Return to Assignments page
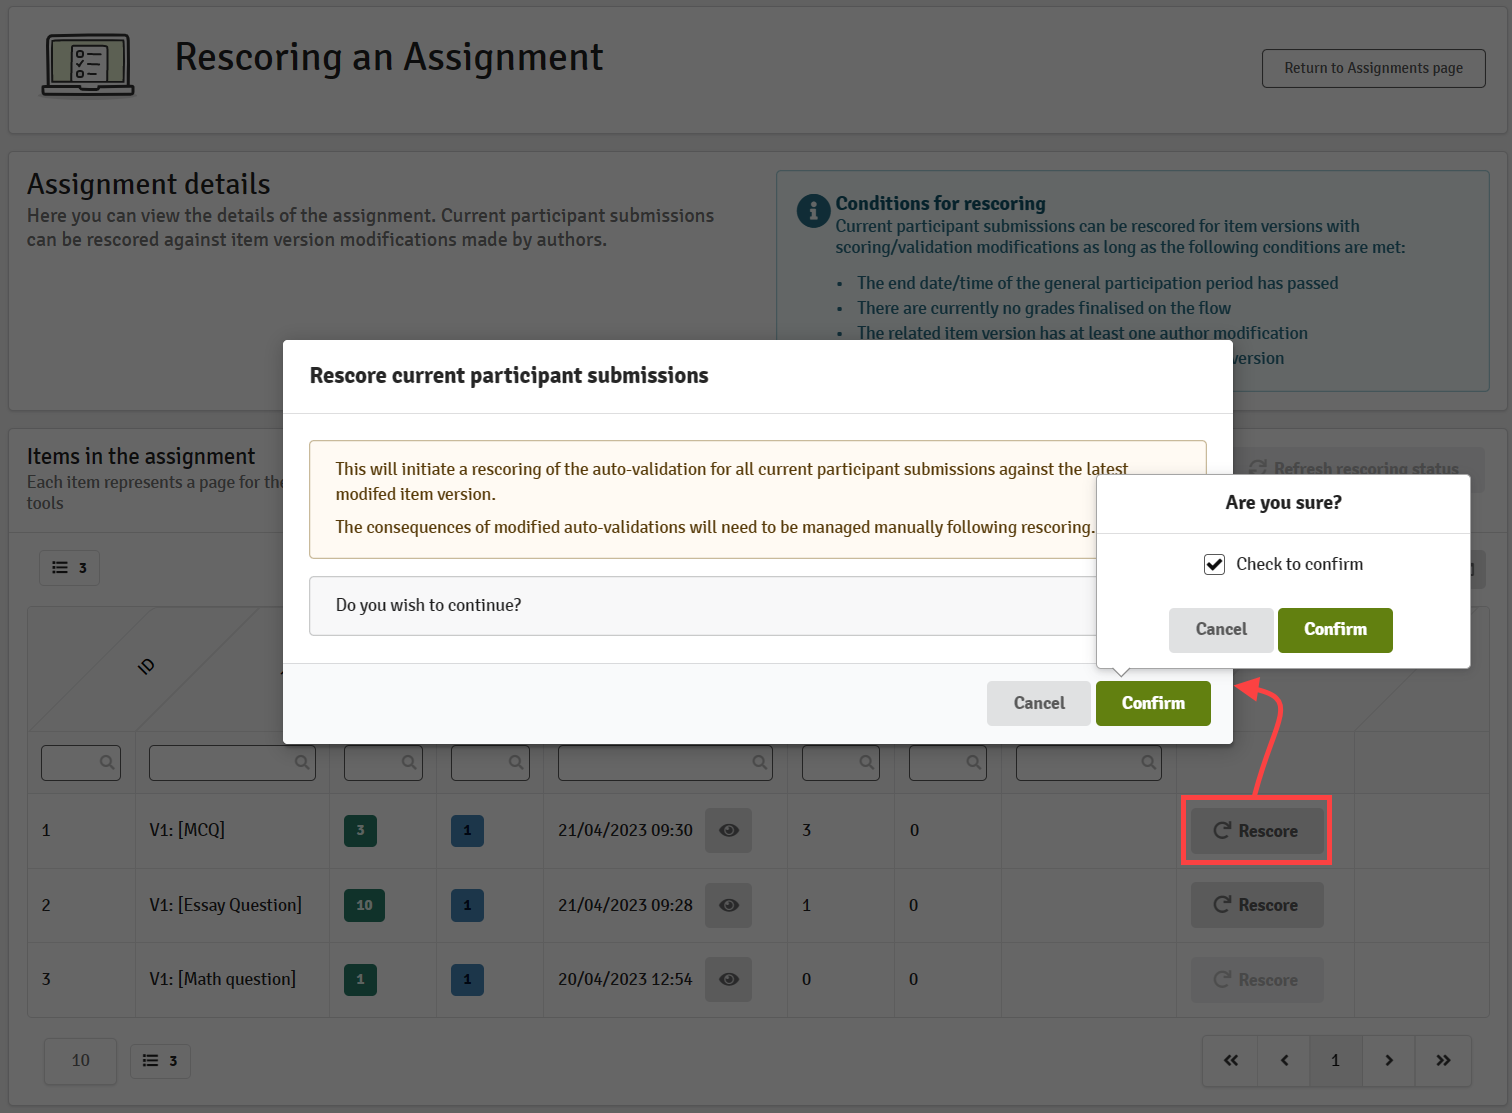 point(1373,68)
